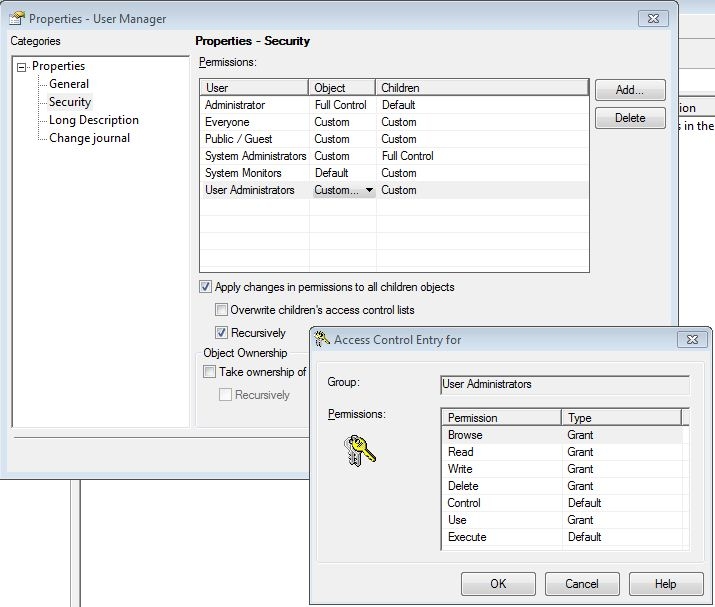Select the Administrator row in permissions list
This screenshot has width=715, height=607.
(x=235, y=105)
